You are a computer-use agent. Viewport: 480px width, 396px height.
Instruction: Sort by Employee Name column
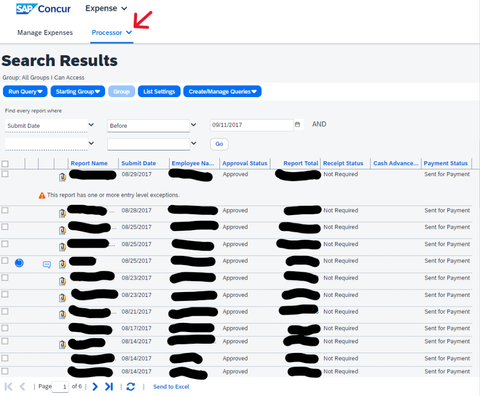(193, 163)
